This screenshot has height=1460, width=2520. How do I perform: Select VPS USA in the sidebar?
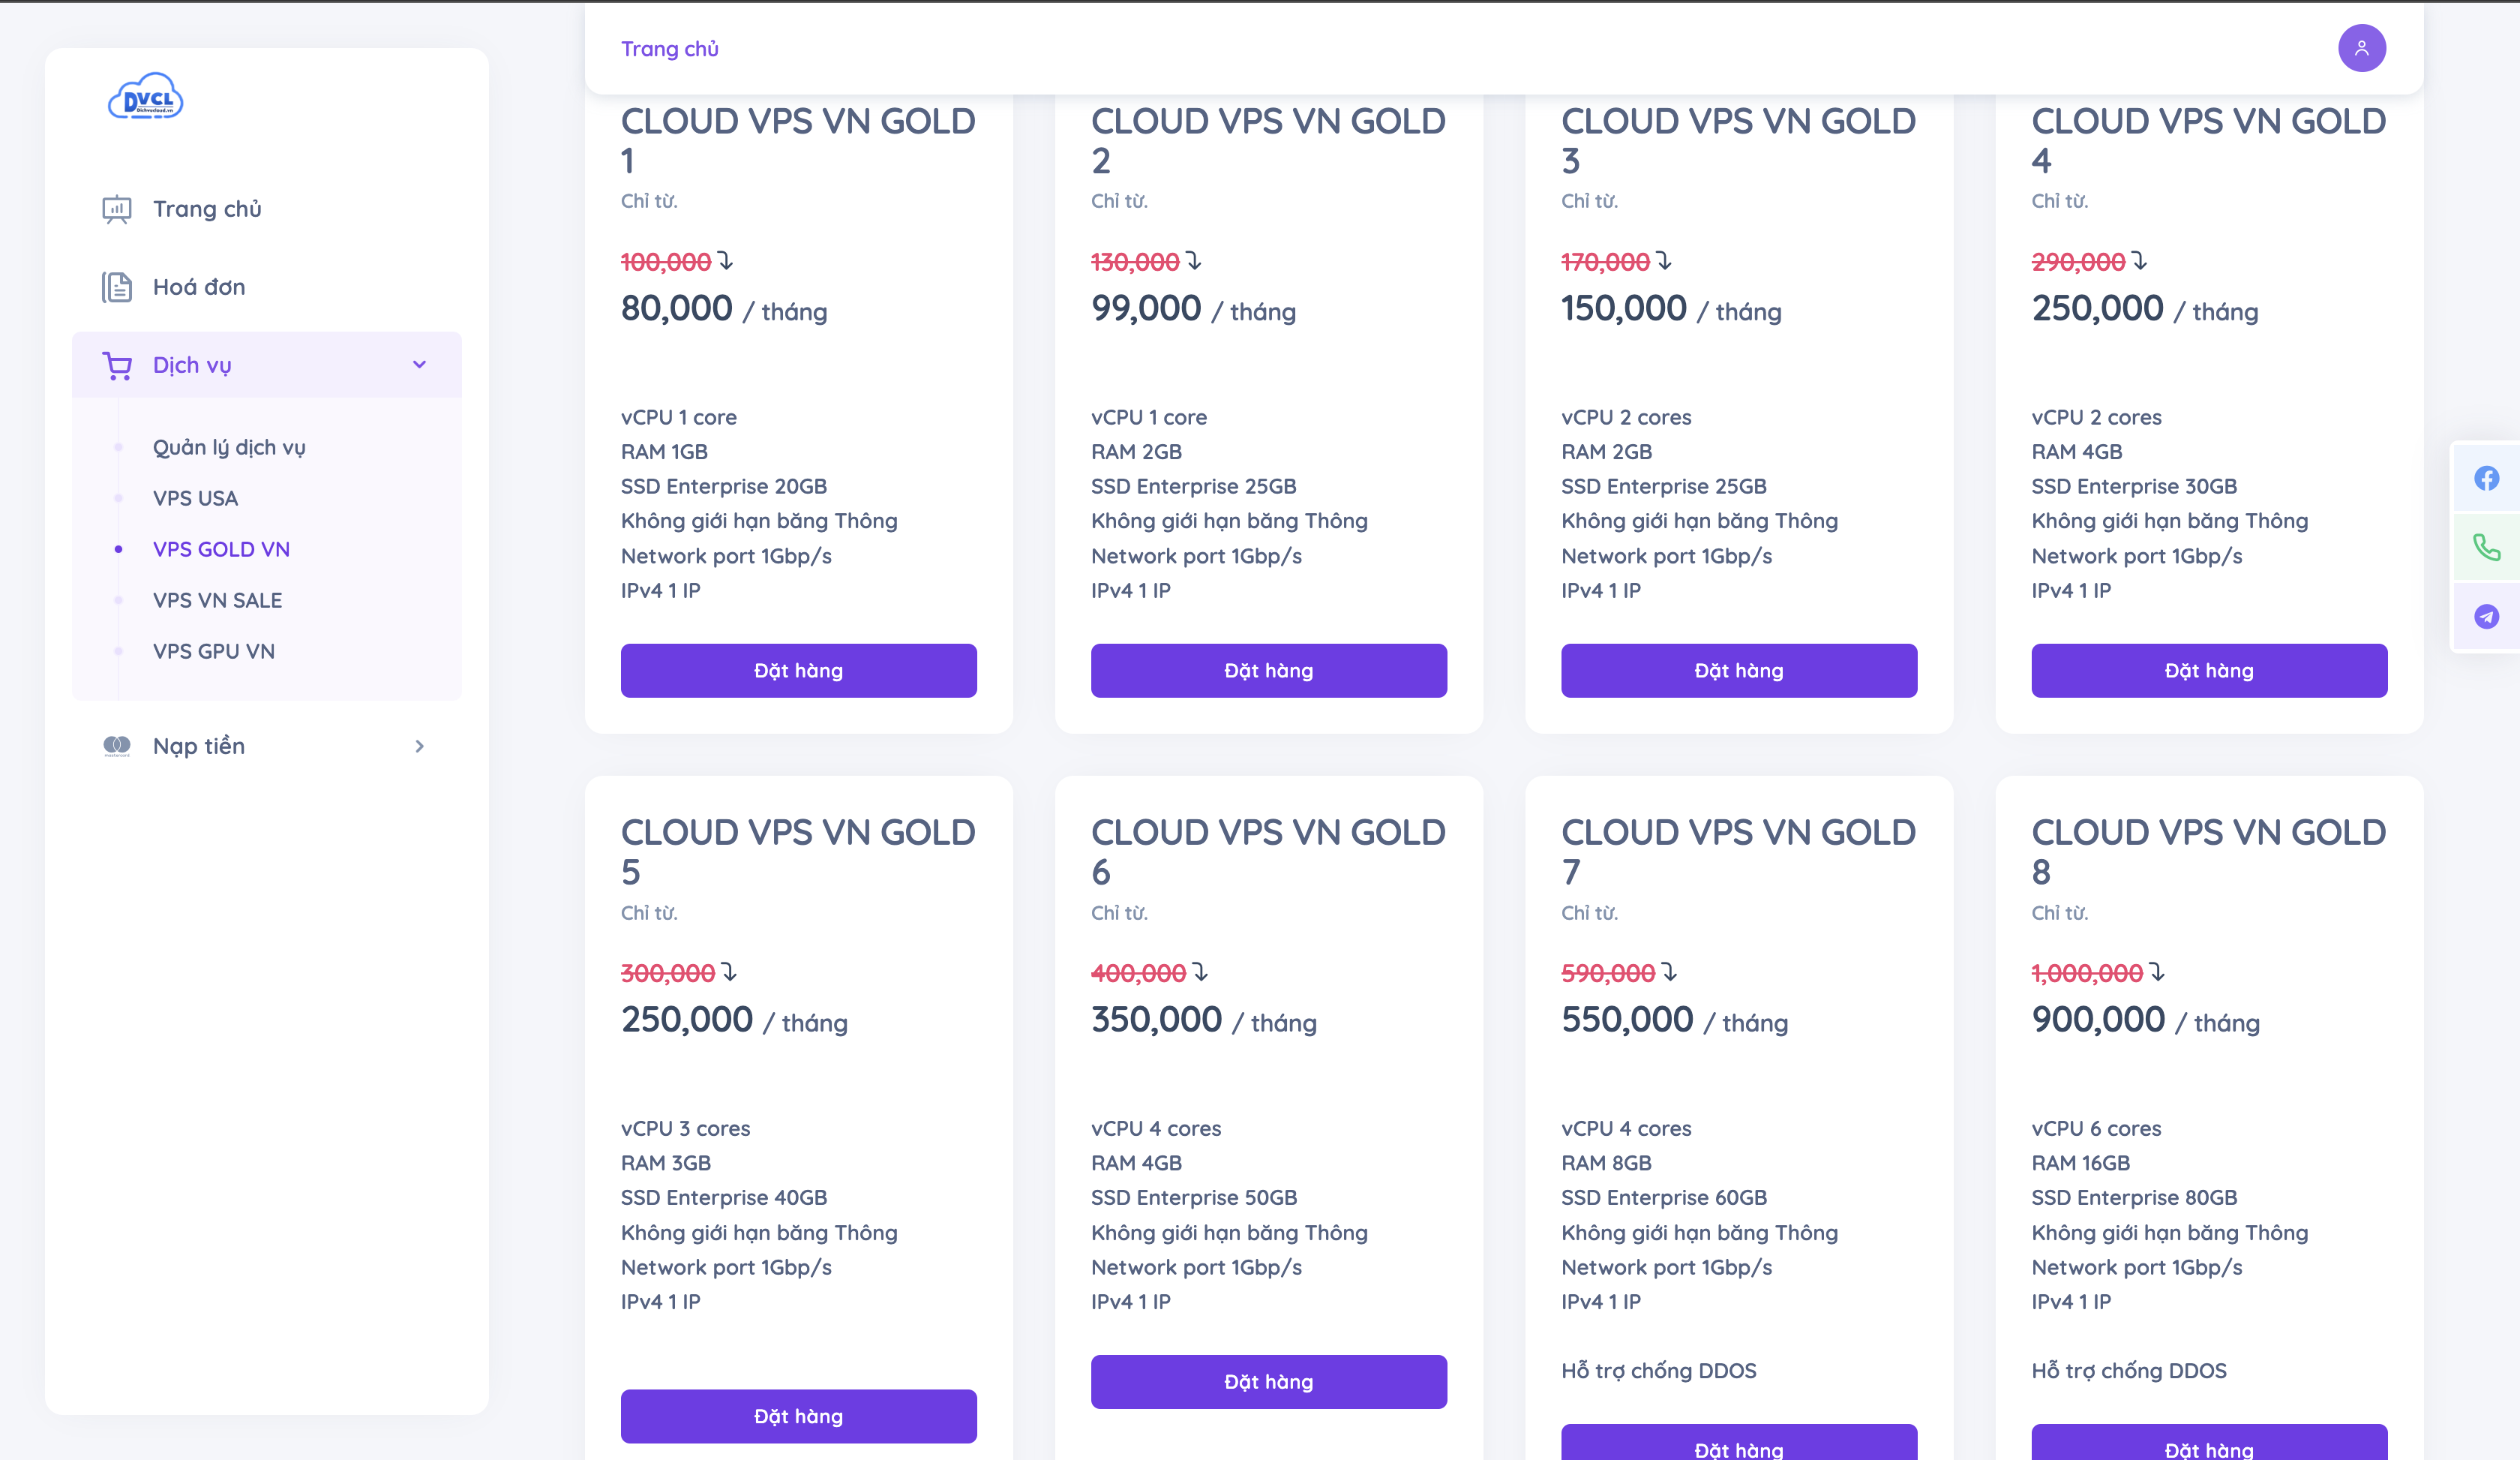pos(195,498)
